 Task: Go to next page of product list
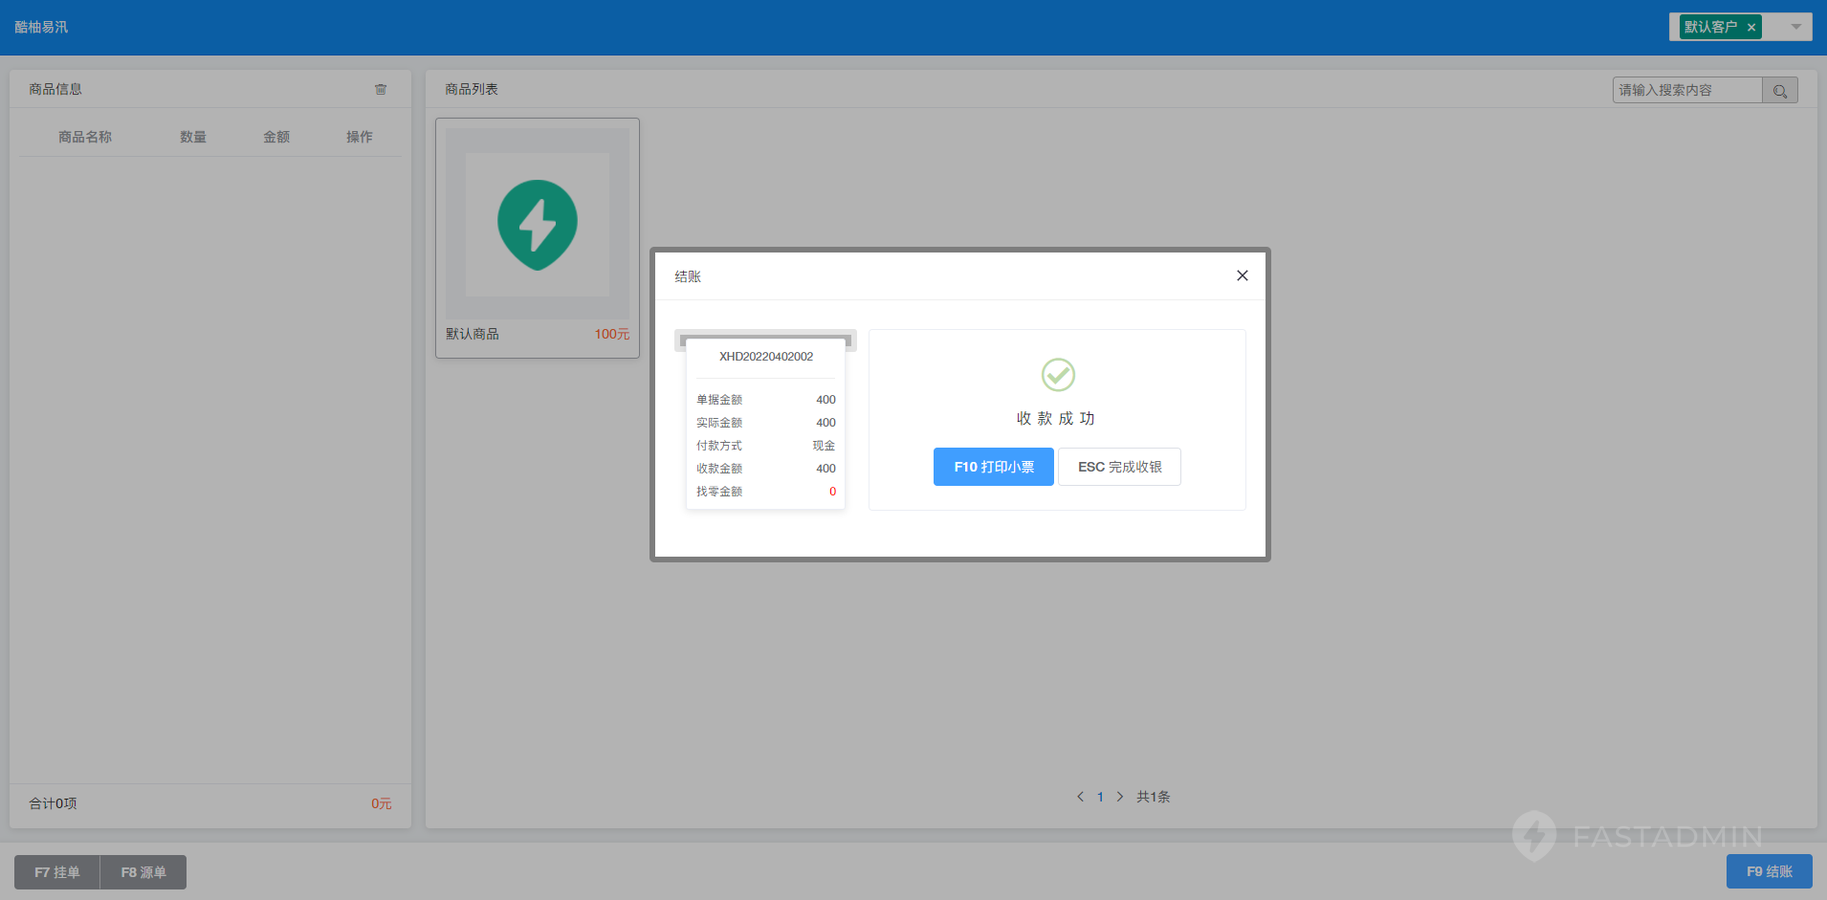[1120, 797]
